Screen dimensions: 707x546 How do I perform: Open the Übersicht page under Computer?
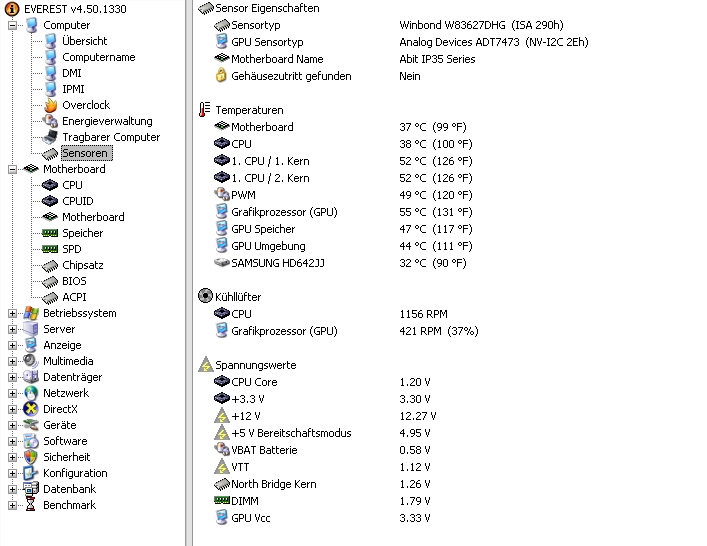point(84,41)
